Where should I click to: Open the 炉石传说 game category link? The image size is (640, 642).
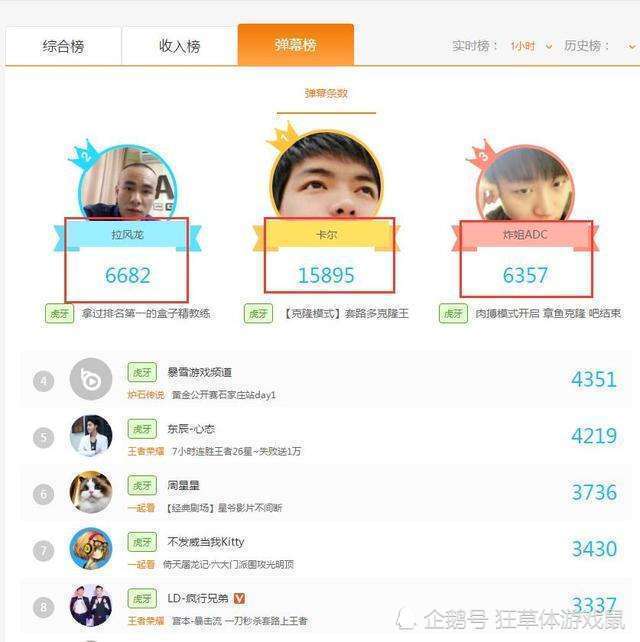[x=146, y=395]
